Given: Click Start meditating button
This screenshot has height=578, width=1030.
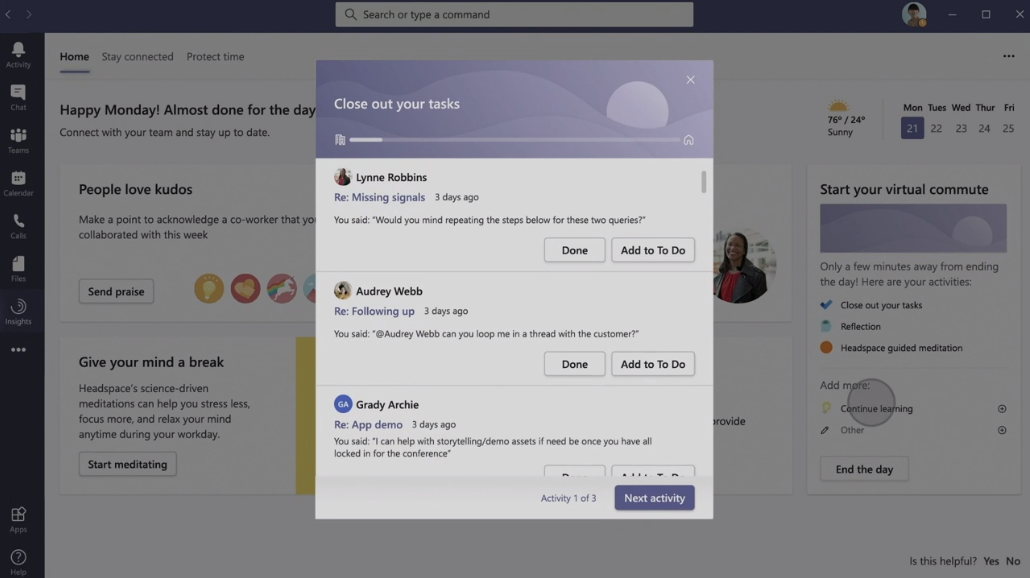Looking at the screenshot, I should [x=127, y=464].
